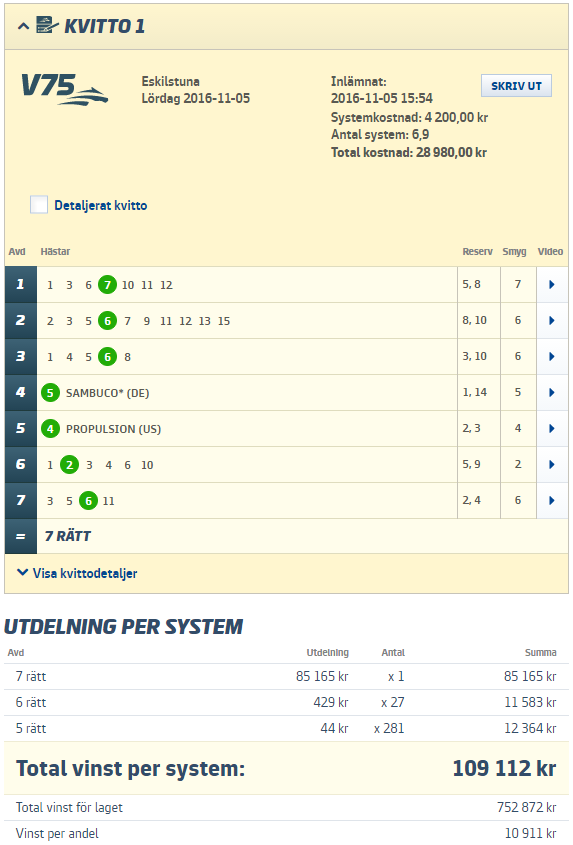This screenshot has width=573, height=845.
Task: Click the receipt icon beside Kvitto 1
Action: pyautogui.click(x=47, y=25)
